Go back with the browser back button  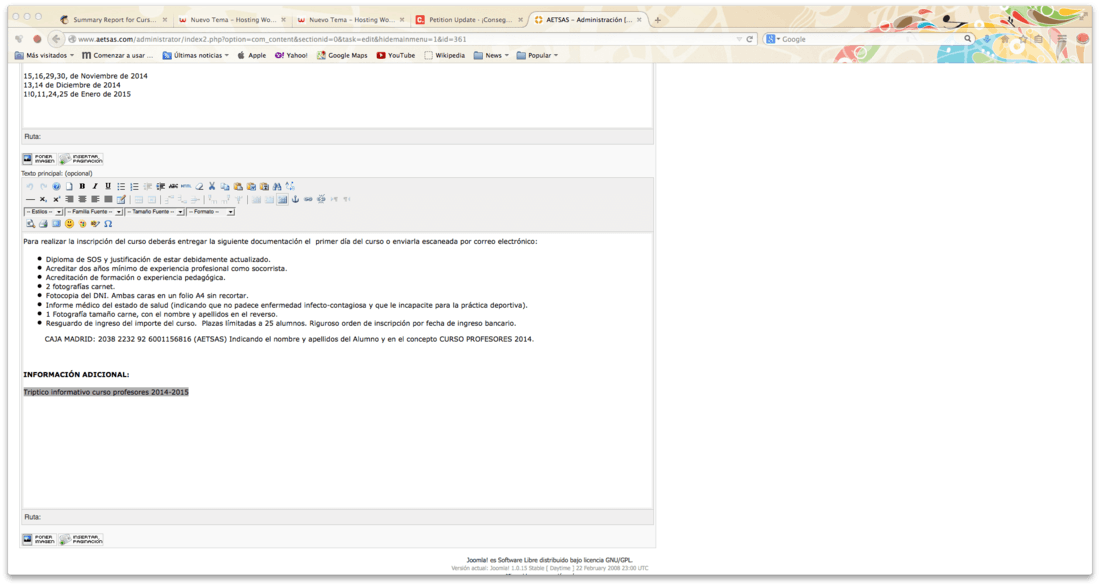[x=56, y=39]
